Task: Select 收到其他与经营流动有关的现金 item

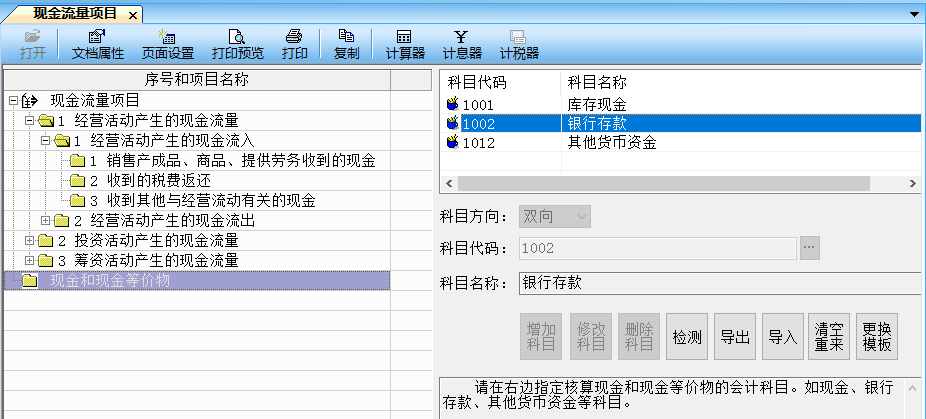Action: 203,200
